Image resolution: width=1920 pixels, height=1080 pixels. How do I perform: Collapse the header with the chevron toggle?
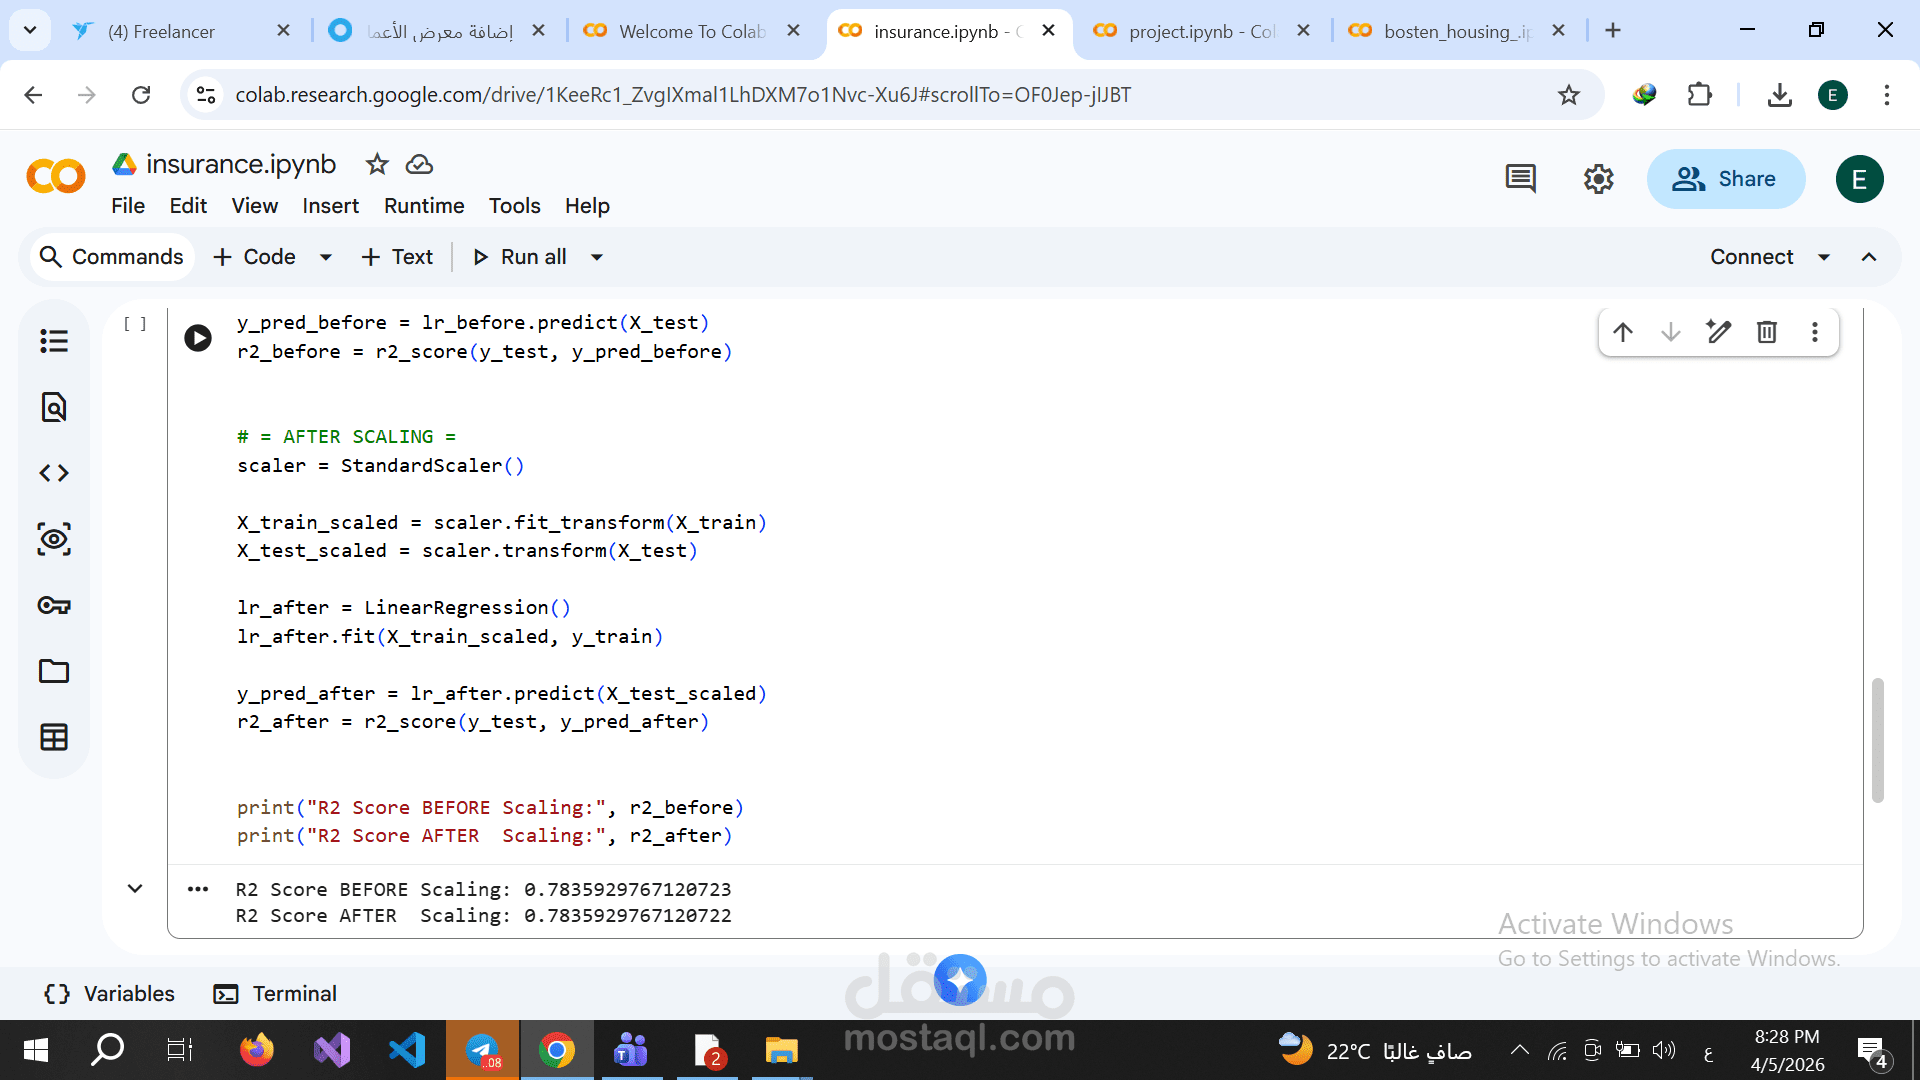pos(1869,257)
